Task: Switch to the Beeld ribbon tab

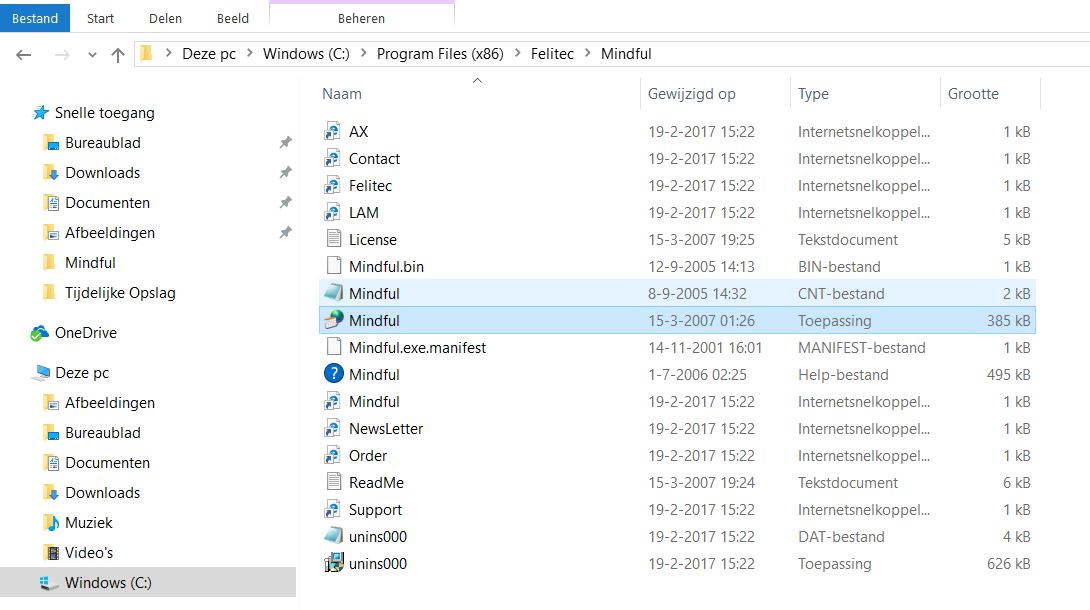Action: [x=232, y=19]
